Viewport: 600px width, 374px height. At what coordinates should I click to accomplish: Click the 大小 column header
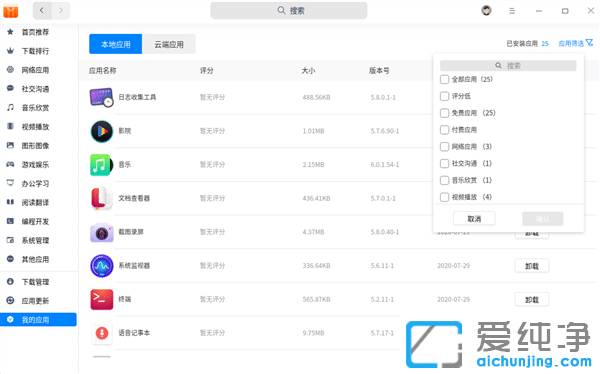tap(308, 70)
